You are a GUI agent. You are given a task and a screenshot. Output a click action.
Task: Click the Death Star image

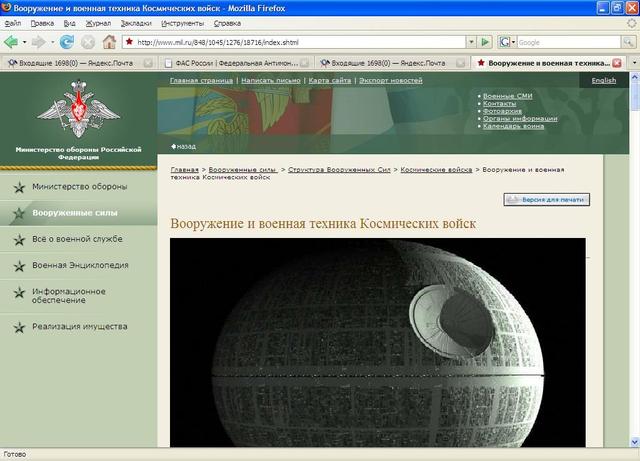pos(378,343)
